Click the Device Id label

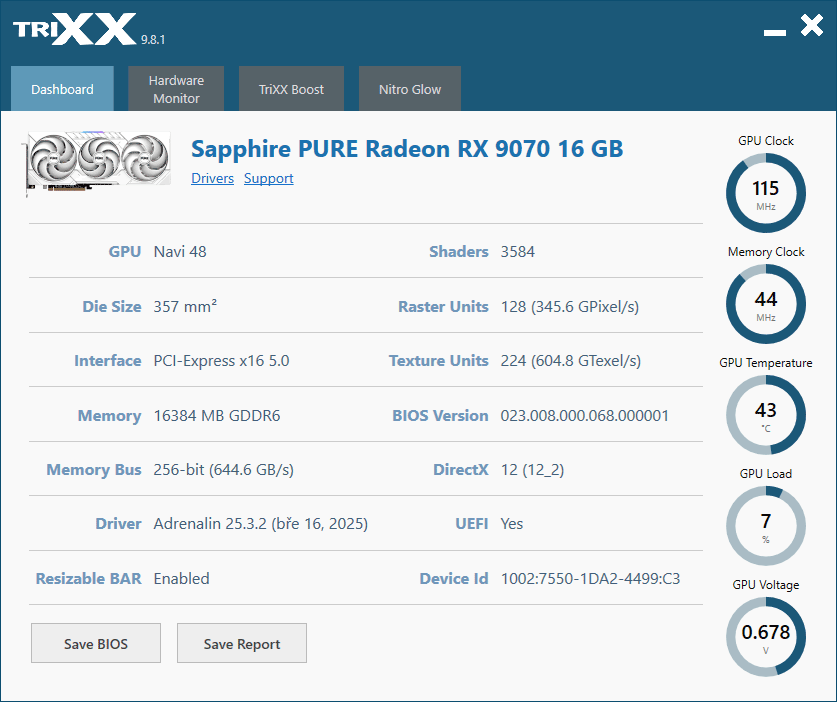click(454, 579)
